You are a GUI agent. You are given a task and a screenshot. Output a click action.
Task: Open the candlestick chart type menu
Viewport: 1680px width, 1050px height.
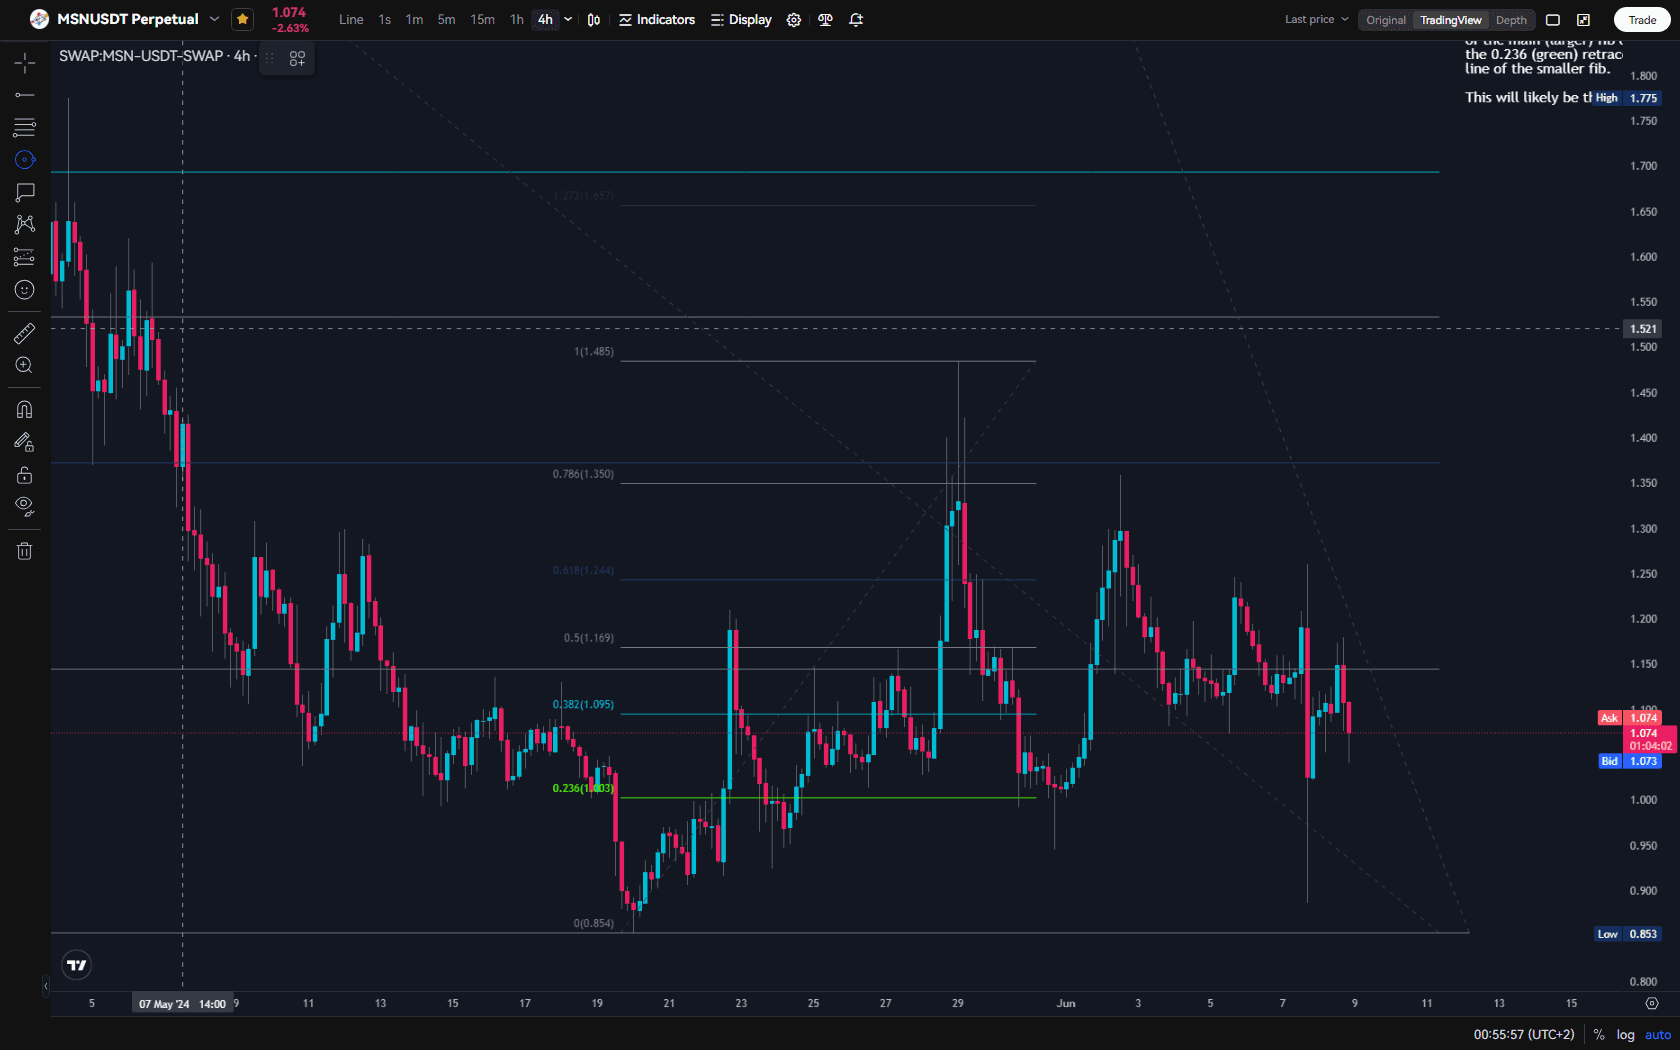[594, 20]
